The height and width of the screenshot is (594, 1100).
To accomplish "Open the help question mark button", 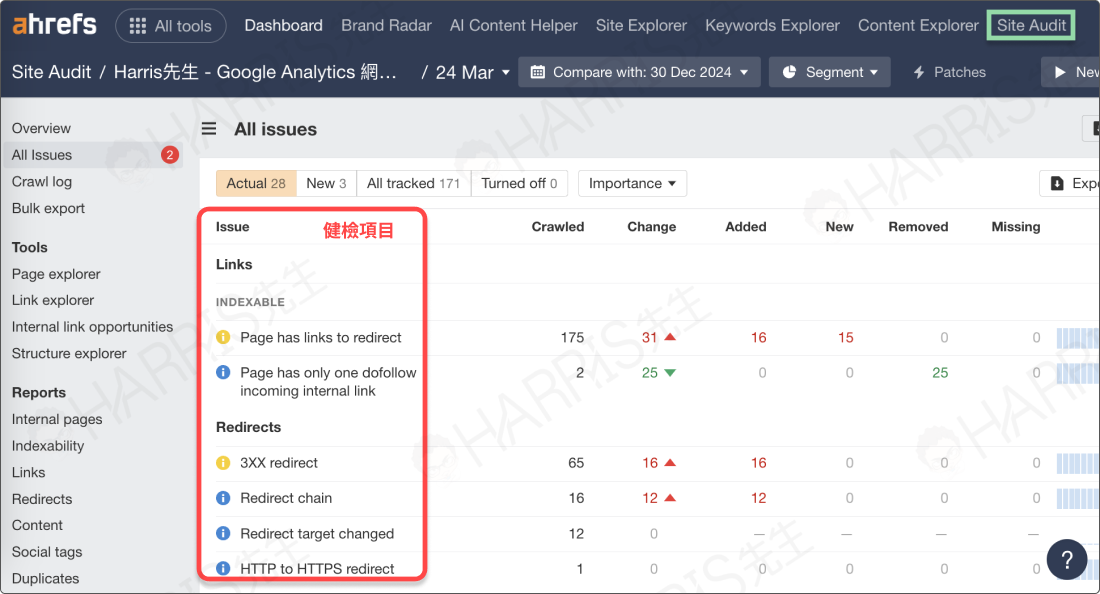I will point(1066,560).
